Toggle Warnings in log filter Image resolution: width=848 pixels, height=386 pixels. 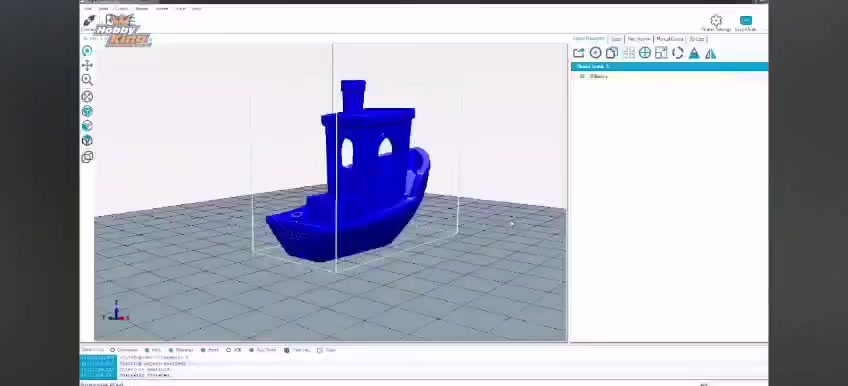[x=181, y=350]
